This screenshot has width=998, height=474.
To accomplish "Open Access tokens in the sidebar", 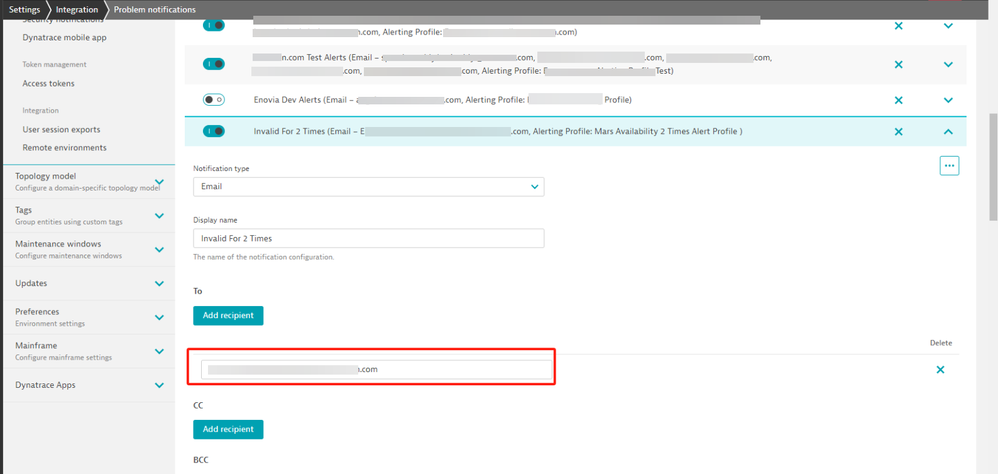I will coord(48,84).
